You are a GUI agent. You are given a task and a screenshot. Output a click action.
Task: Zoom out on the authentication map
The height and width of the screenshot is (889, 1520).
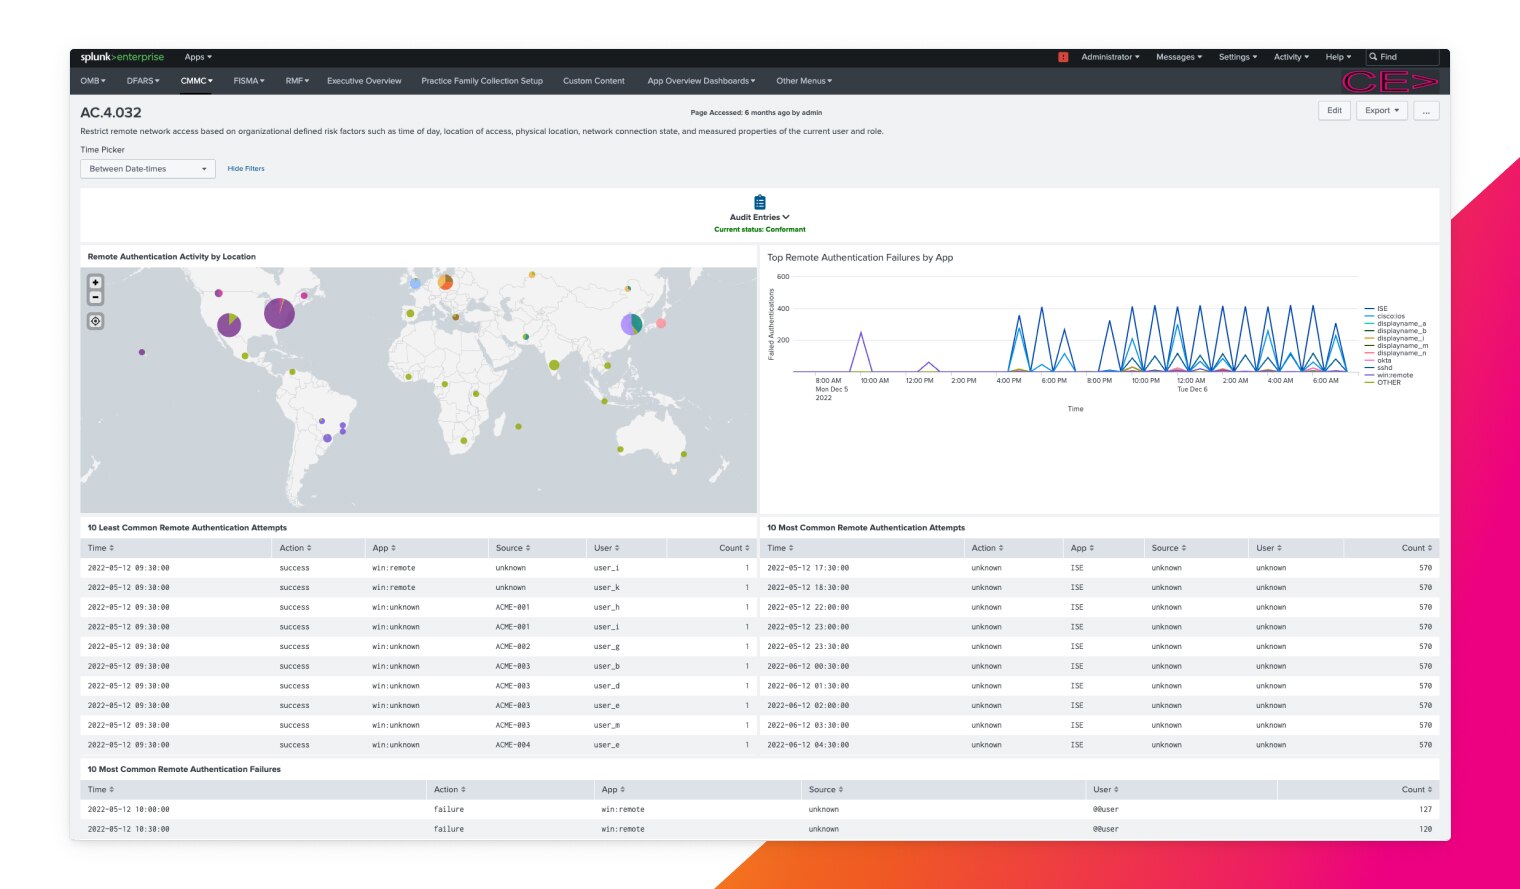click(x=96, y=297)
